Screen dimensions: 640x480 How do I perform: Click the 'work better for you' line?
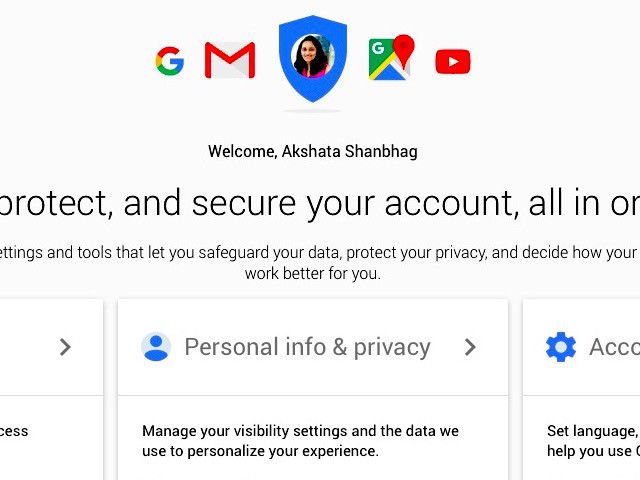(312, 273)
